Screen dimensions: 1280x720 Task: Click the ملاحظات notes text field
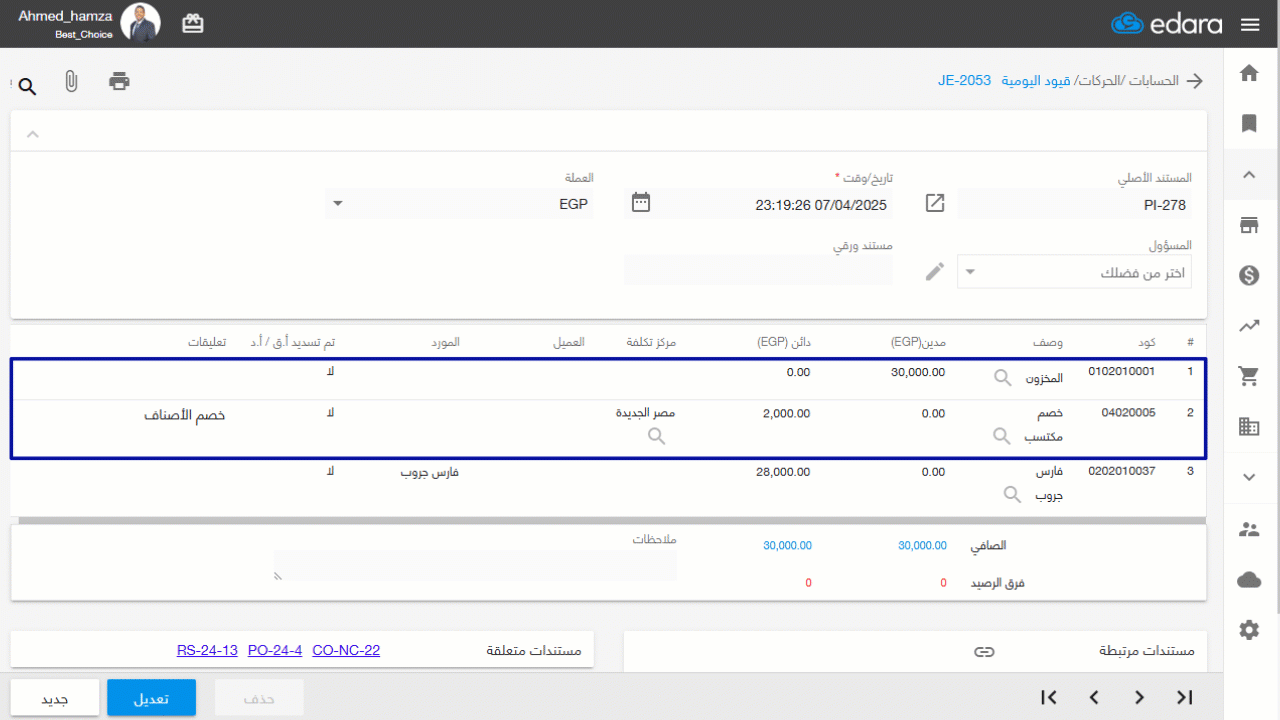coord(476,565)
